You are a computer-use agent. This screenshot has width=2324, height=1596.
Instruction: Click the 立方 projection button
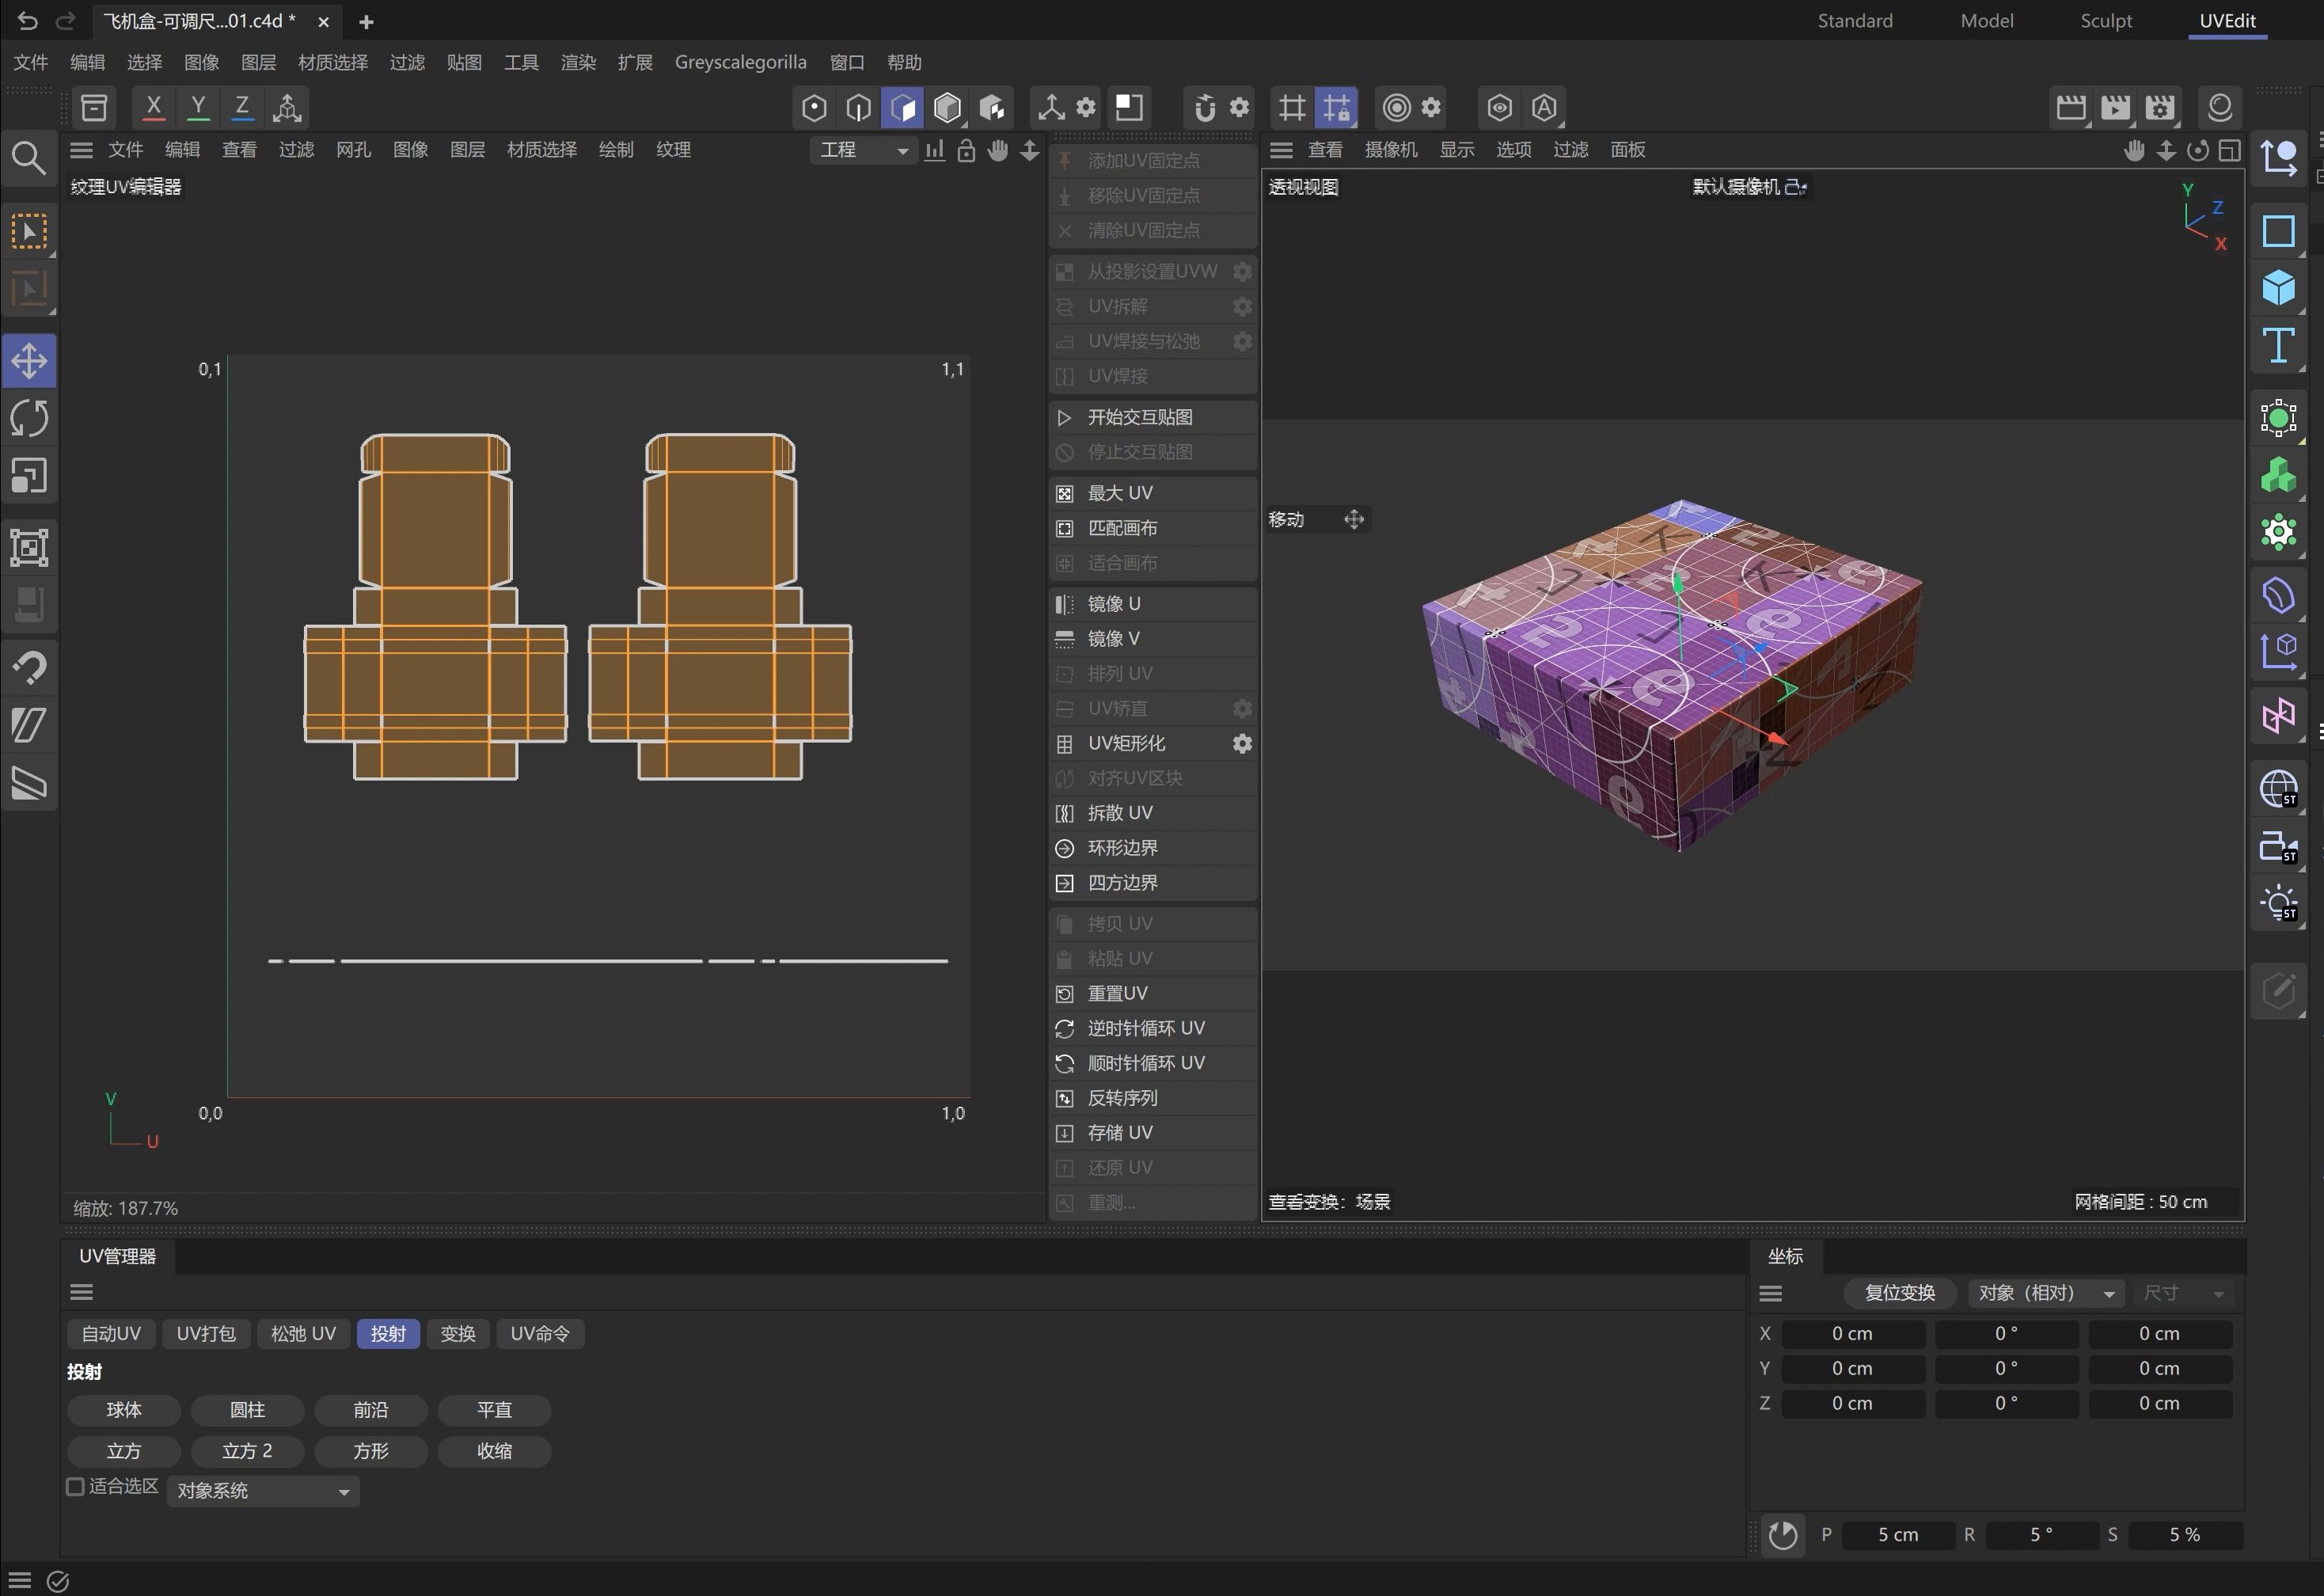click(124, 1451)
